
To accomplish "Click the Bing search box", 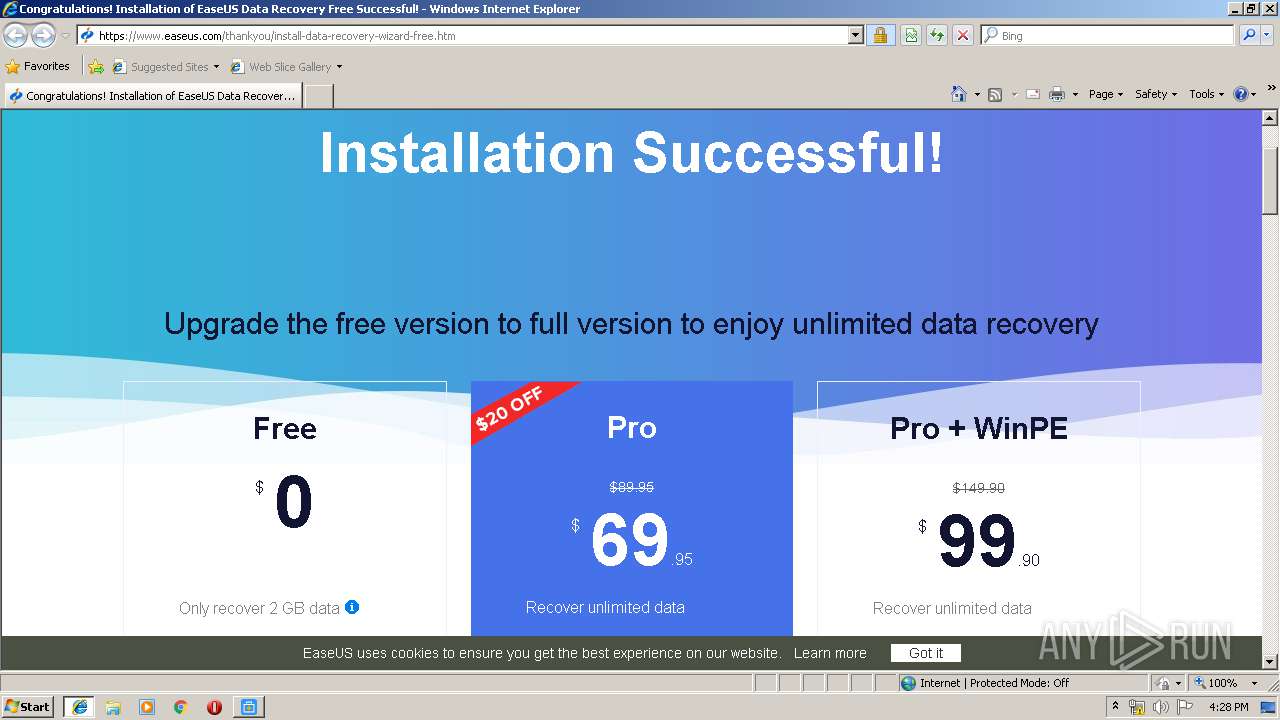I will click(1107, 35).
